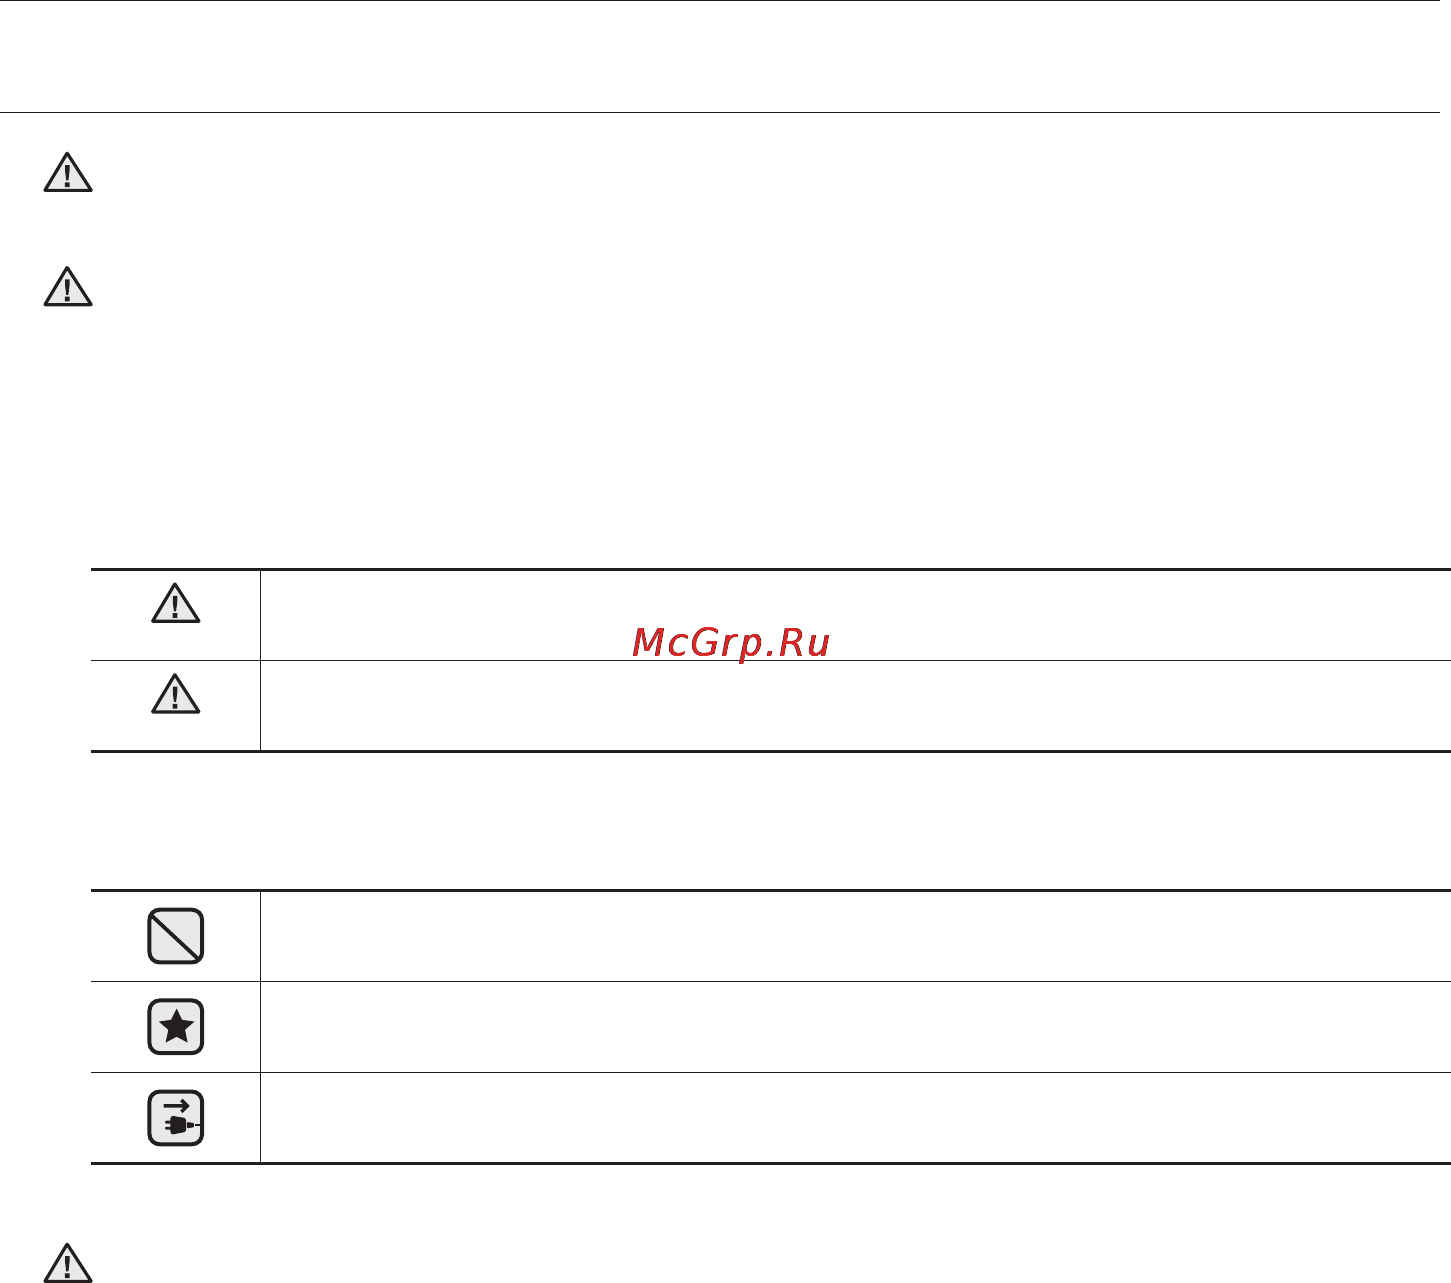Click the second warning triangle below the header line

[x=68, y=287]
